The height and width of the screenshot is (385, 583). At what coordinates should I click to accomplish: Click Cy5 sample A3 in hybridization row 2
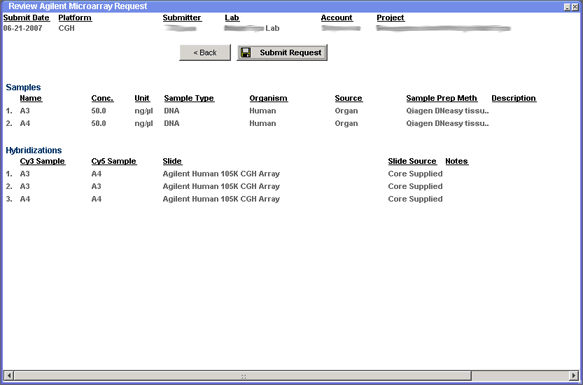coord(96,186)
